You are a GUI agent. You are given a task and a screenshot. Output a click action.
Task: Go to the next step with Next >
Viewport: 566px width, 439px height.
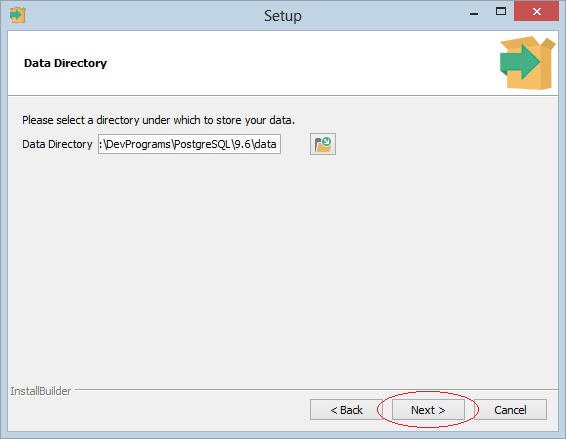click(x=428, y=410)
